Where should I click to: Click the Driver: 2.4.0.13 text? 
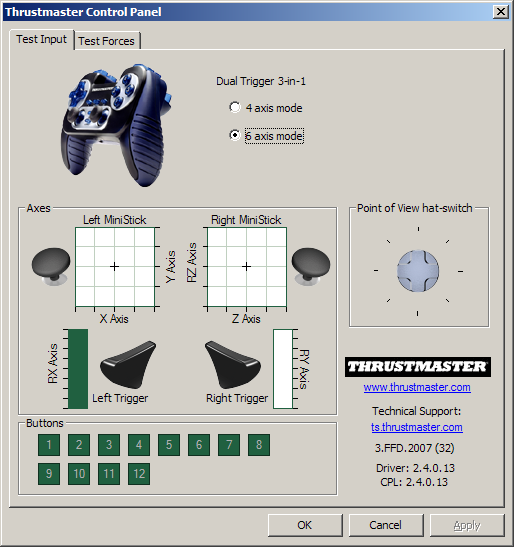[415, 468]
